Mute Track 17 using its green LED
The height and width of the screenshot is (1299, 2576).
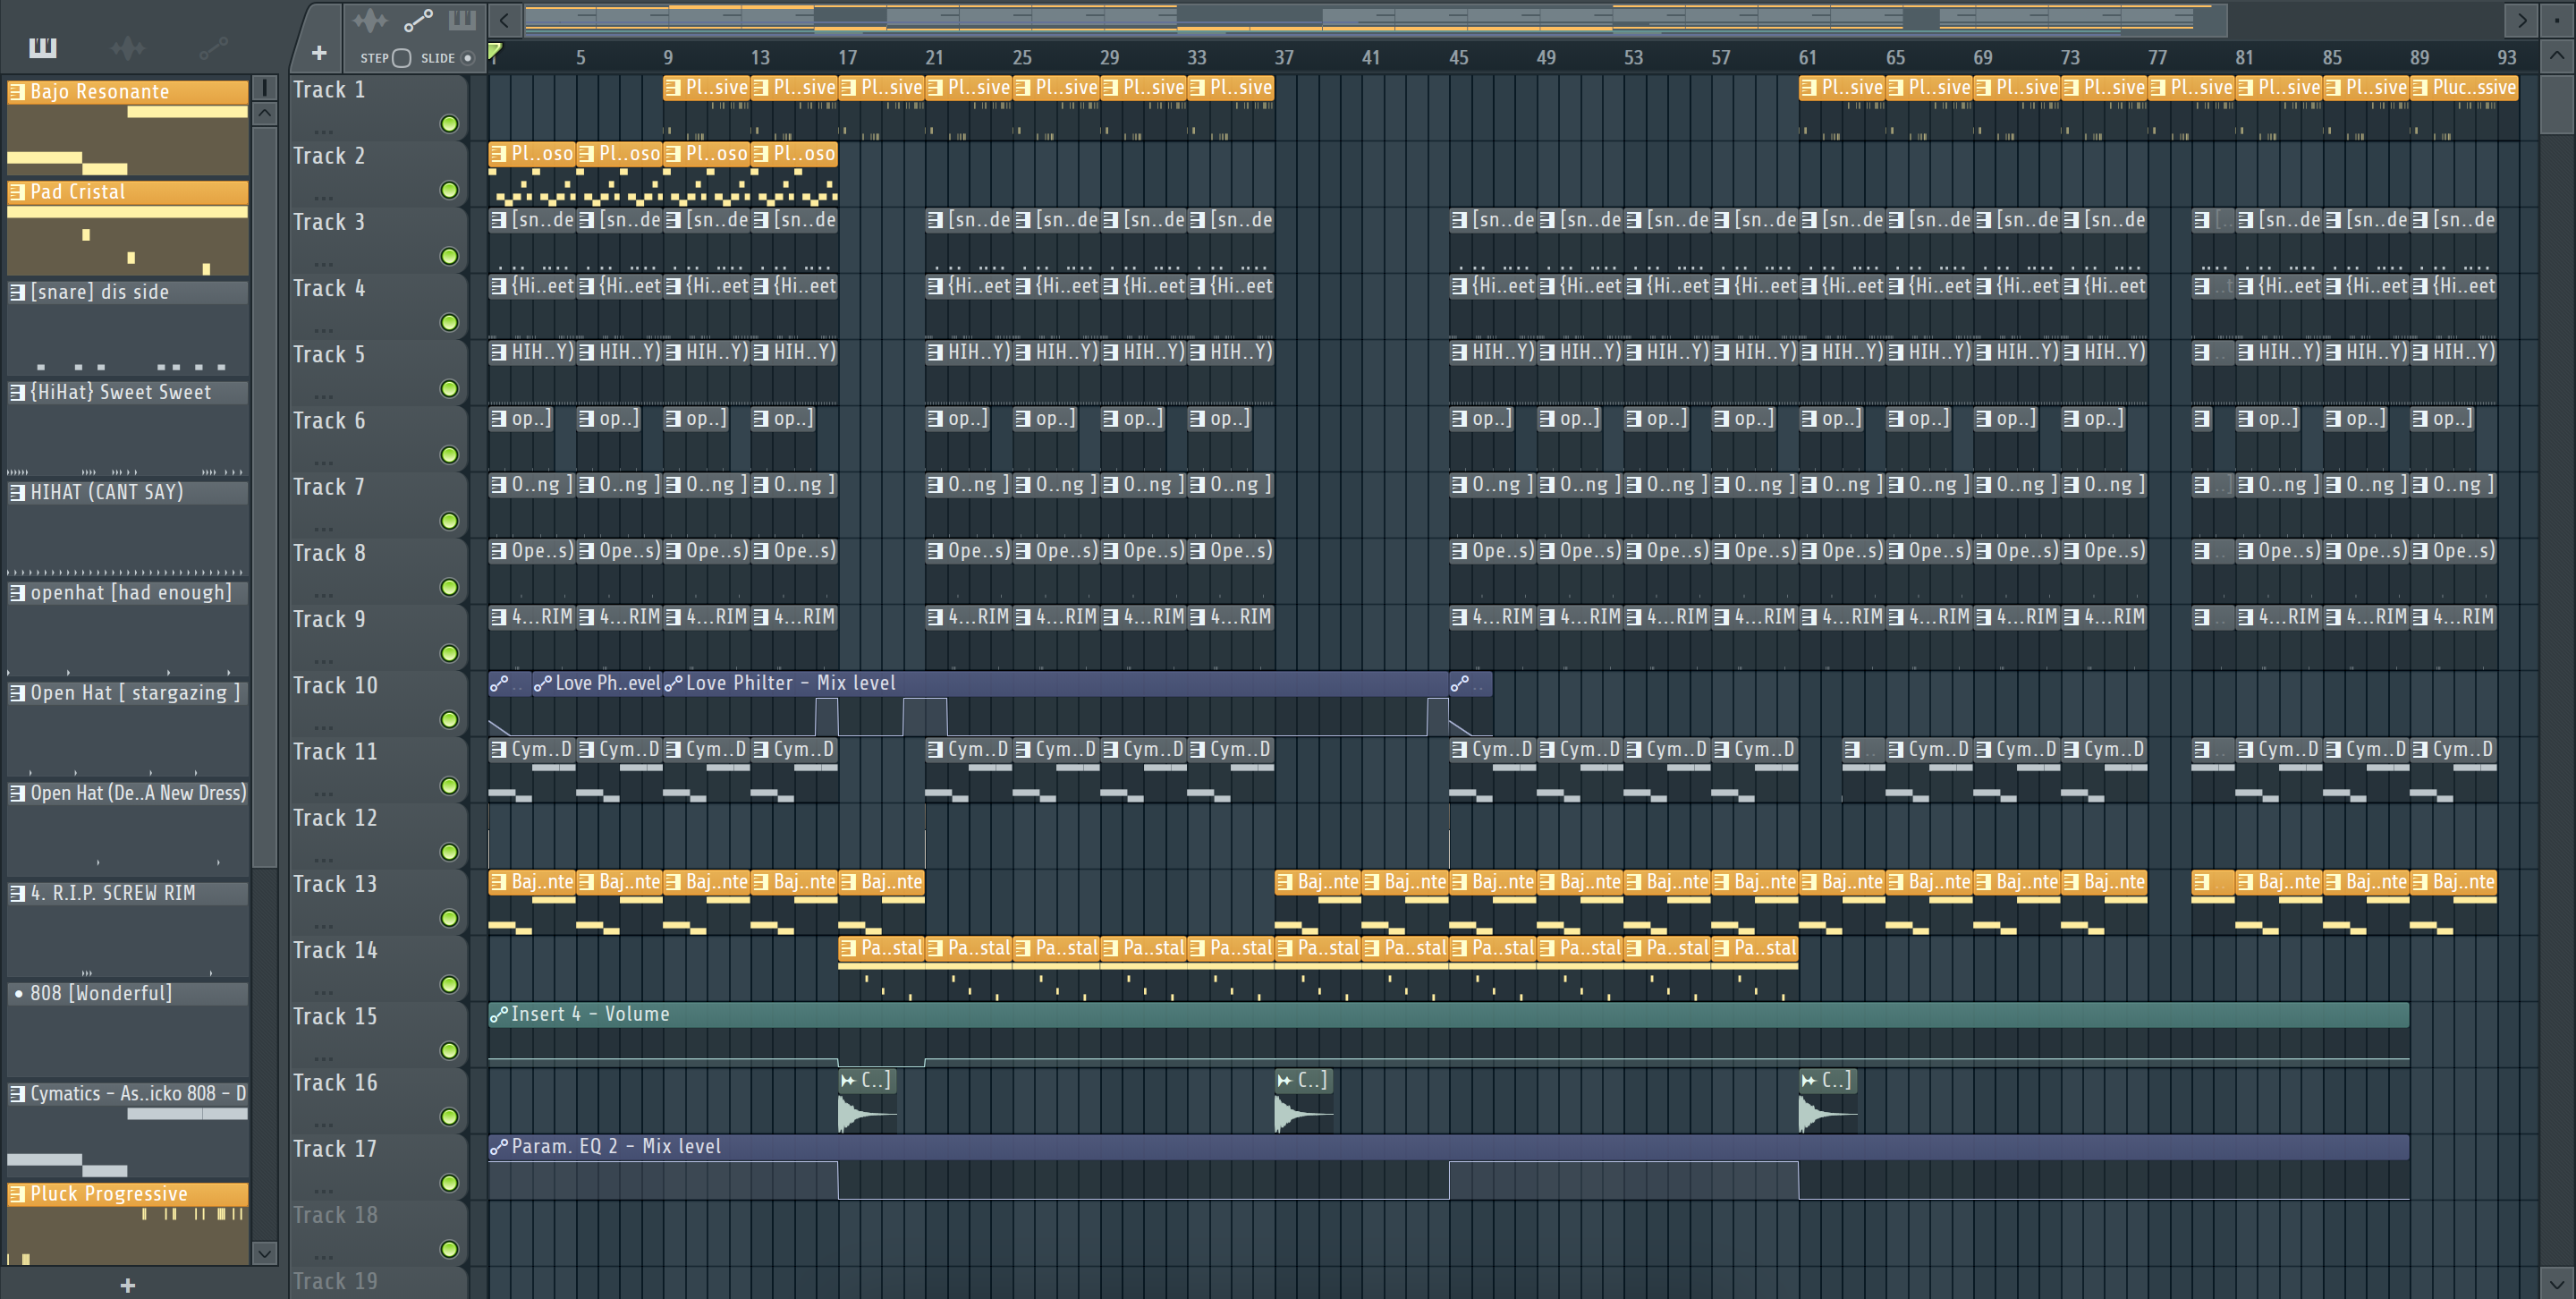pos(449,1183)
